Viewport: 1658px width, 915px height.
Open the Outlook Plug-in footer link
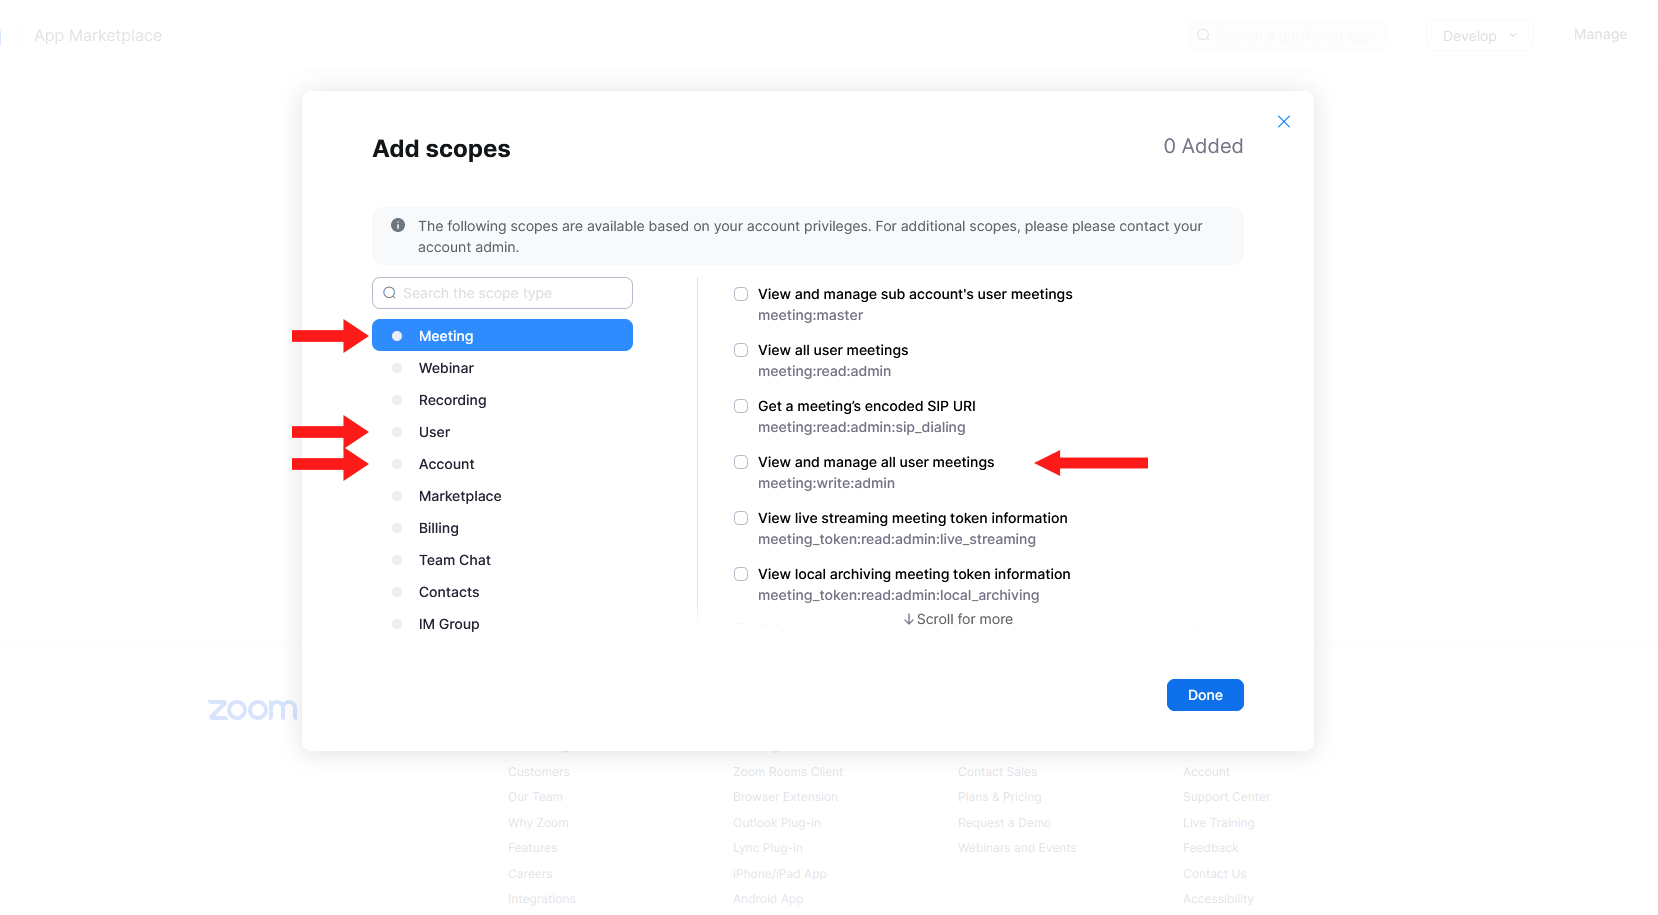777,823
